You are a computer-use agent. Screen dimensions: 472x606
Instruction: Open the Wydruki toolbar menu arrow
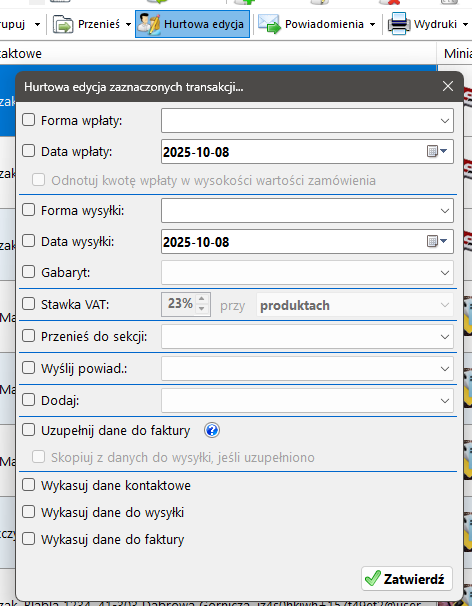click(x=465, y=25)
